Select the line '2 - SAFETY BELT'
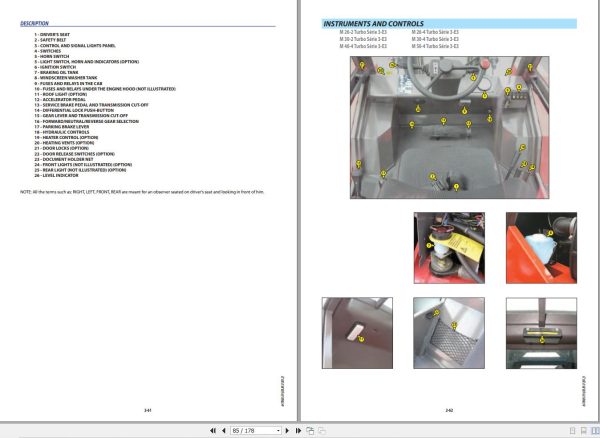The width and height of the screenshot is (600, 438). point(50,40)
